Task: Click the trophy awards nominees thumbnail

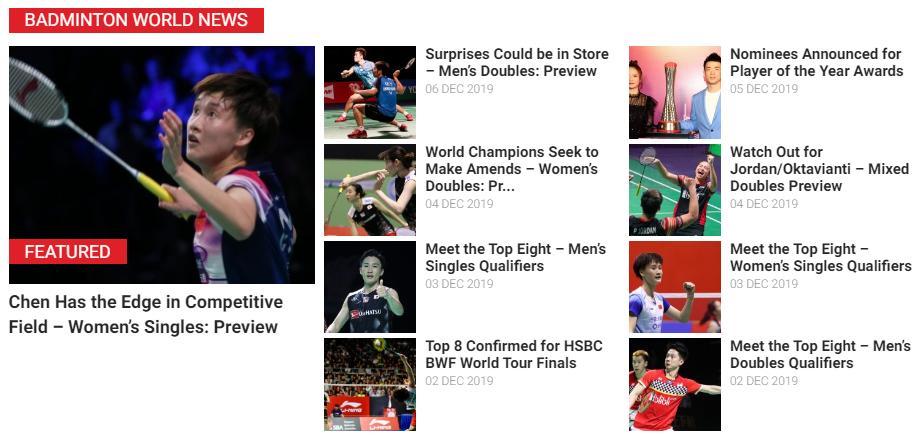Action: (x=675, y=92)
